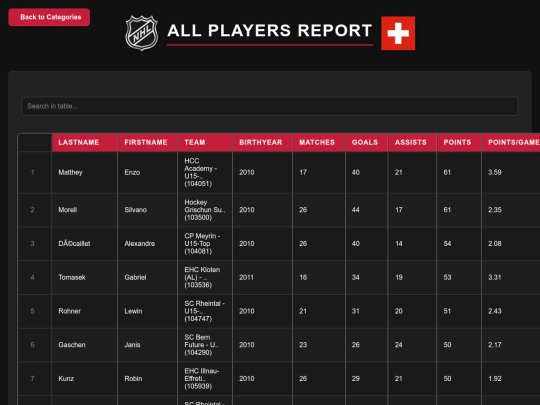
Task: Click team cell SC Rheintal U15 (104747)
Action: (x=205, y=311)
